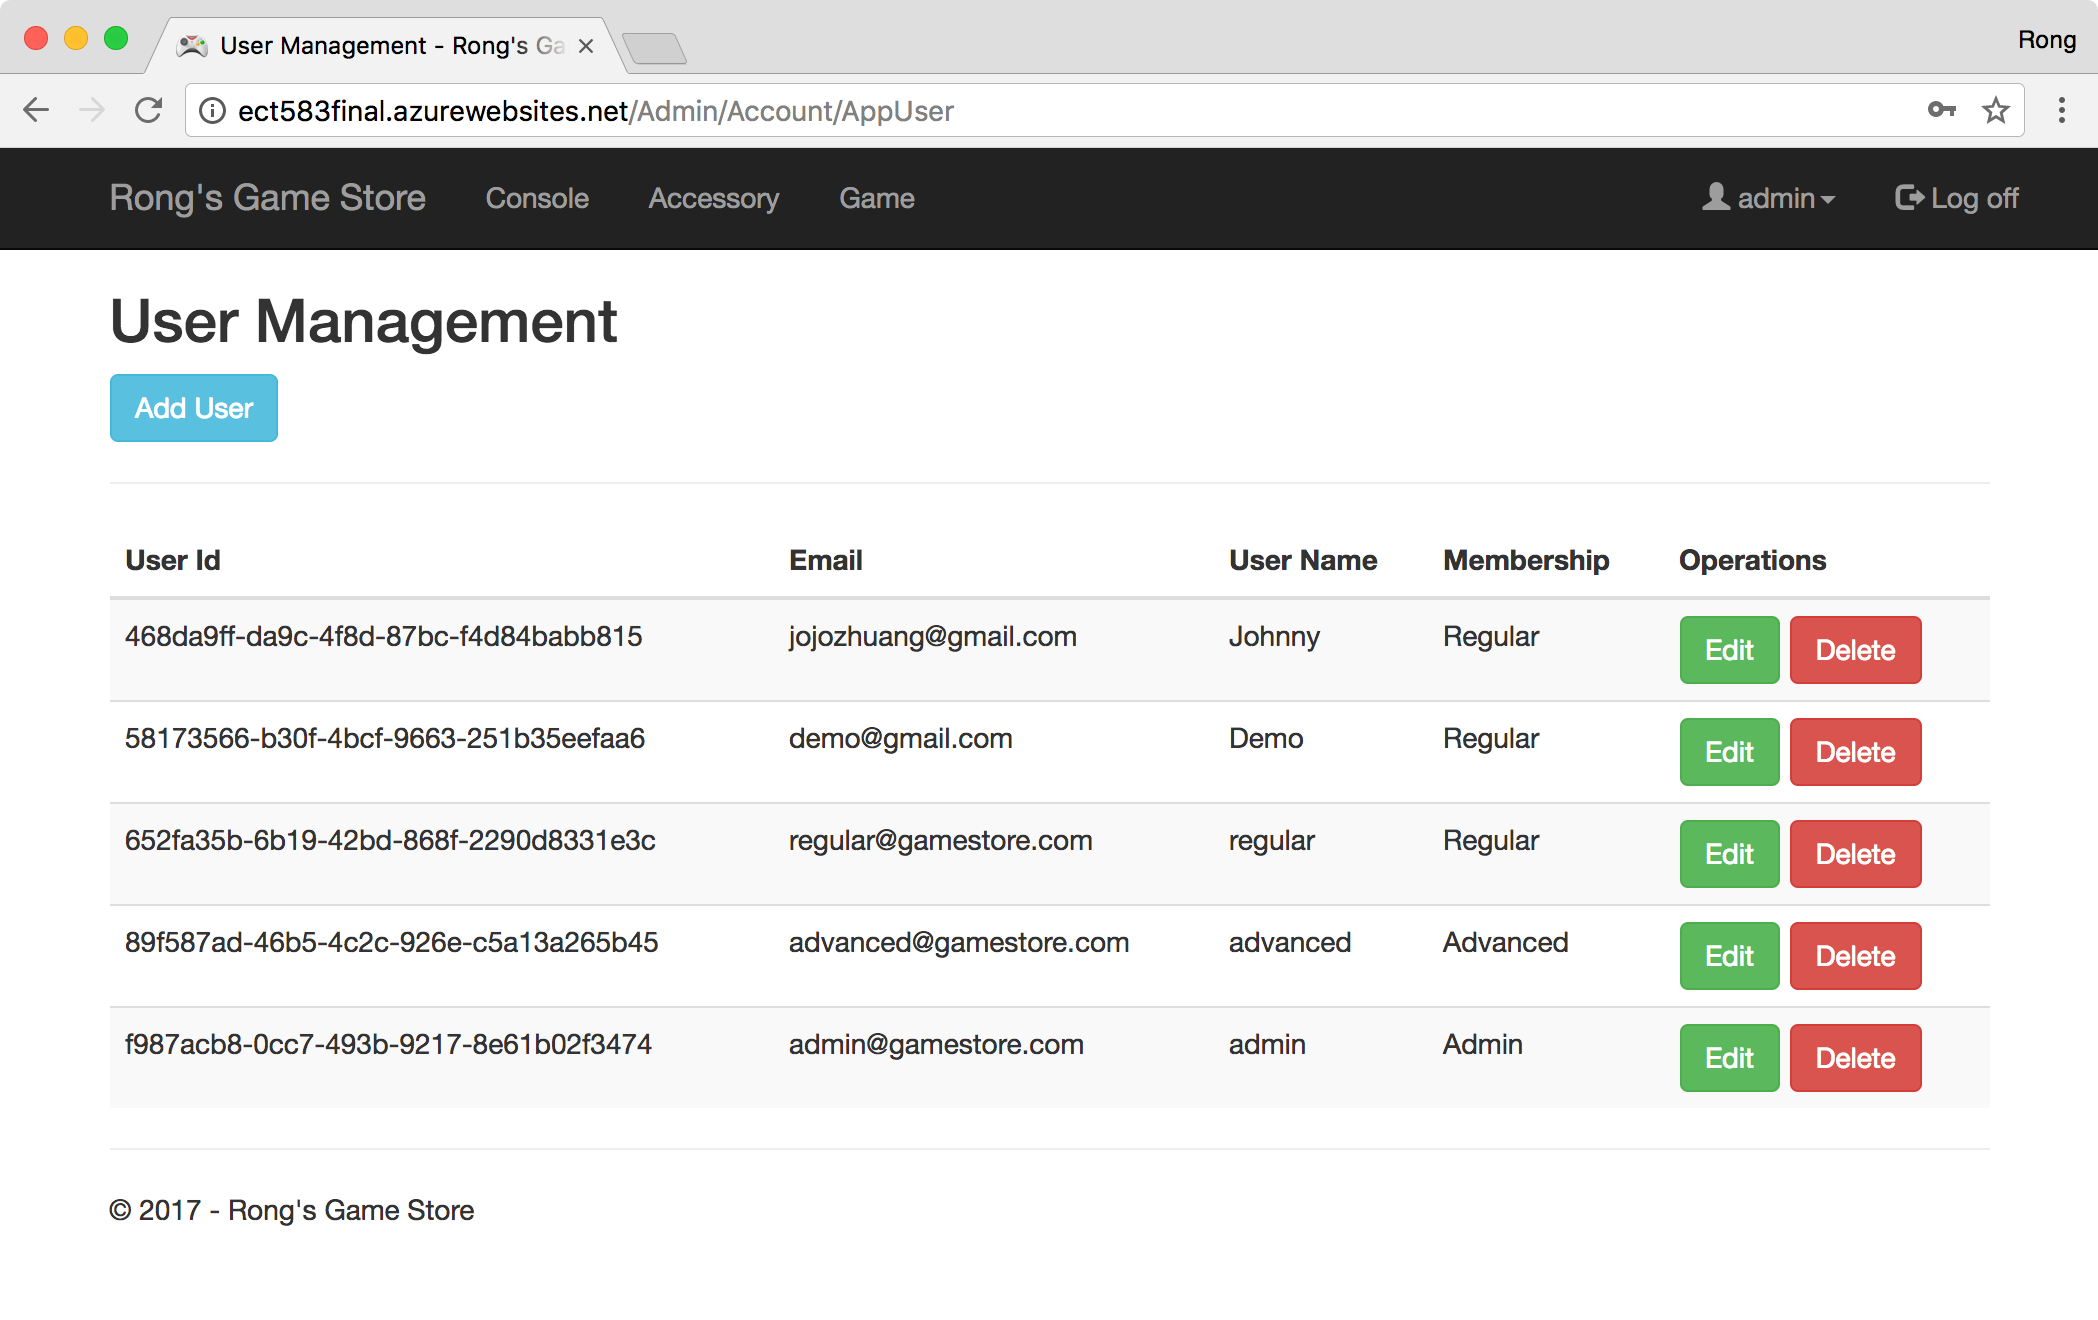Click the Johnny user name cell
This screenshot has height=1320, width=2098.
click(1274, 637)
